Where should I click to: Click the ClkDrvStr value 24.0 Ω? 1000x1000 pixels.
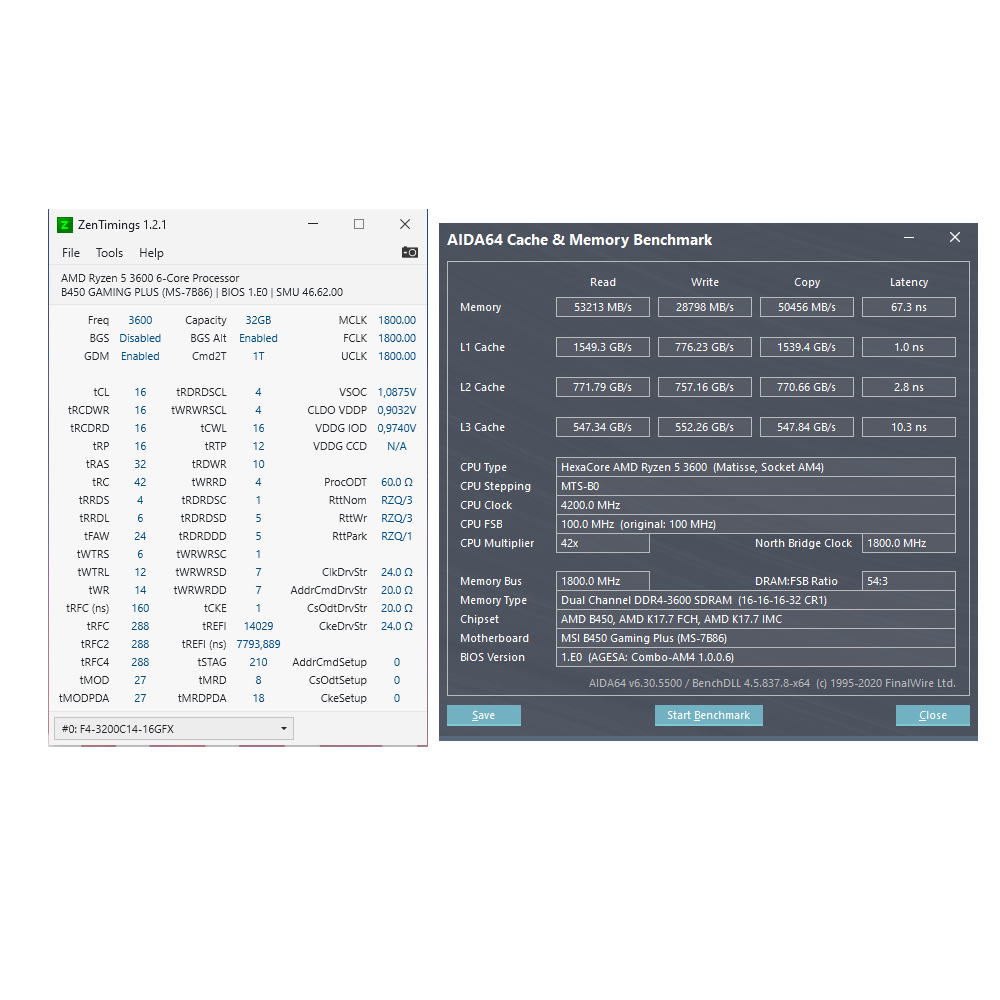coord(397,572)
